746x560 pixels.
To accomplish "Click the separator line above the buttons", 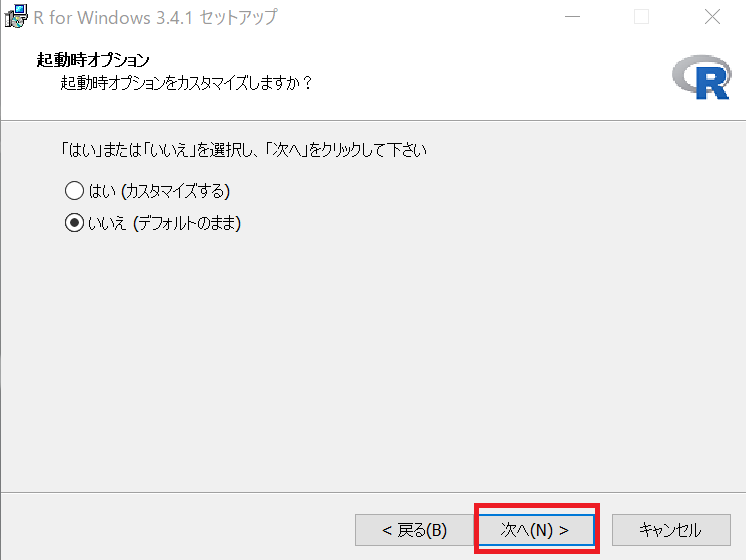I will tap(373, 492).
